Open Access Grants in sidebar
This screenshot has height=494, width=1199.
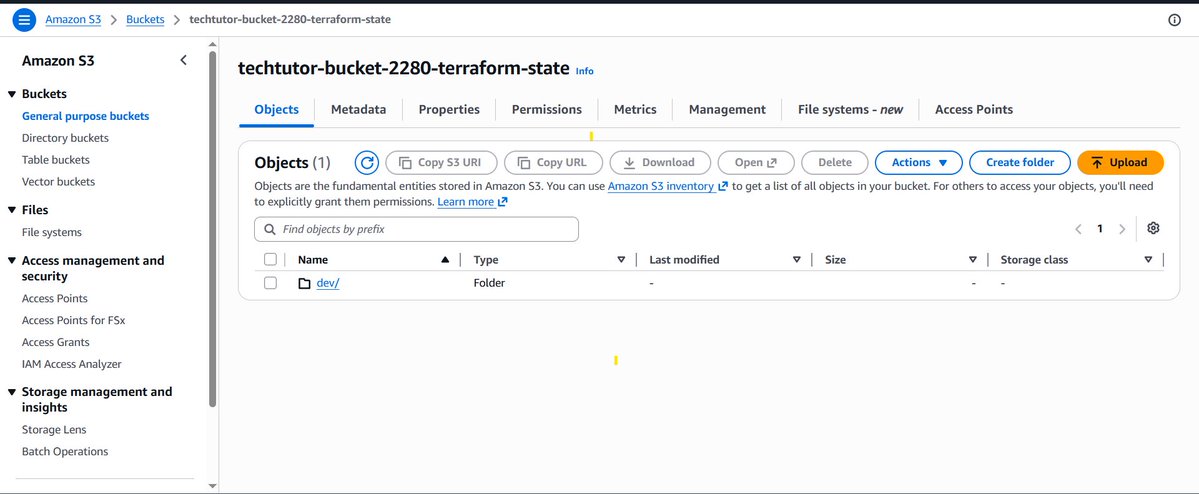(x=56, y=343)
